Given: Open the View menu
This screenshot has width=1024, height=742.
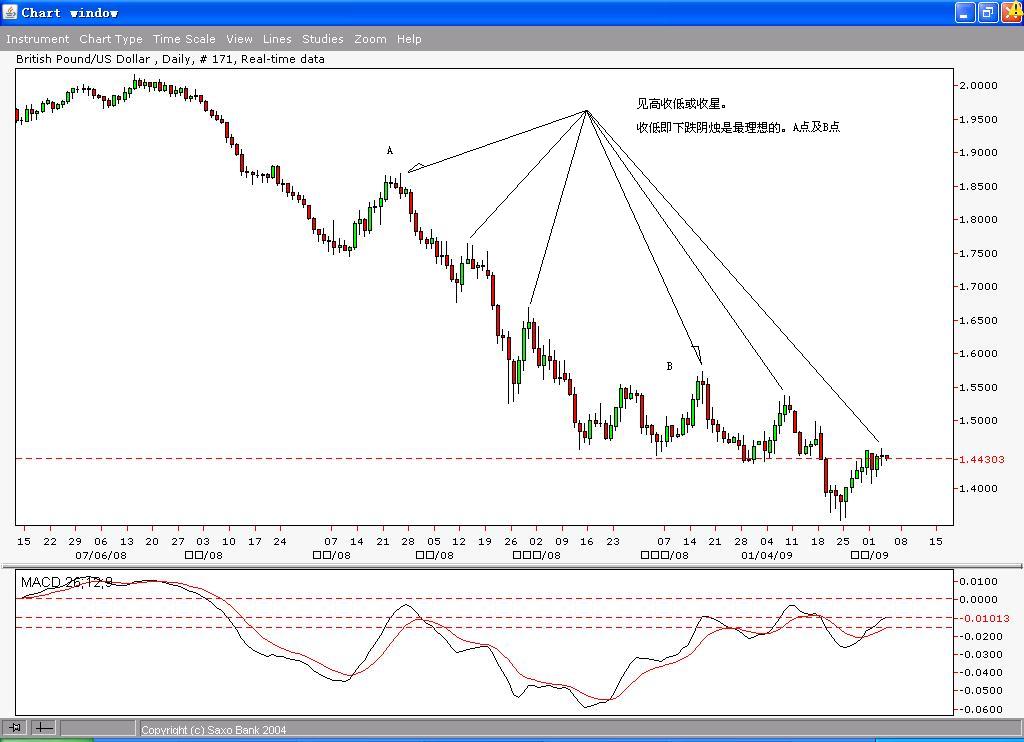Looking at the screenshot, I should click(x=240, y=39).
